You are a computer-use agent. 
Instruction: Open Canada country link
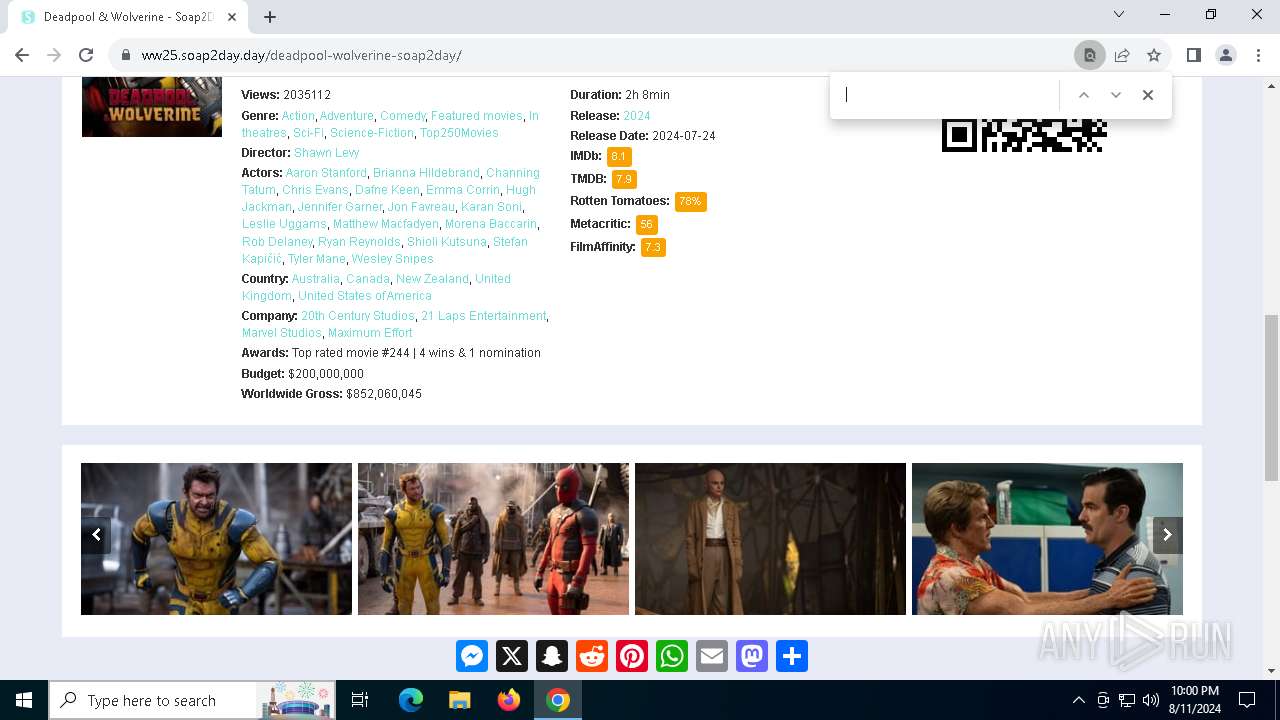point(368,279)
